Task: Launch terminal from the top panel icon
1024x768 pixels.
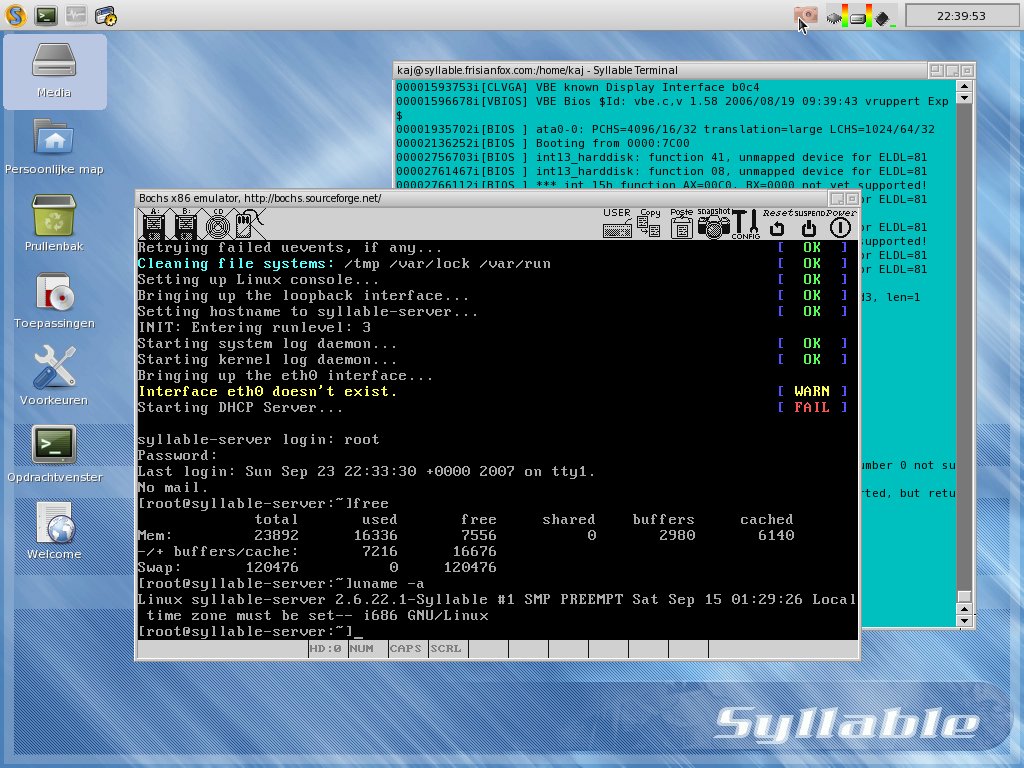Action: 45,15
